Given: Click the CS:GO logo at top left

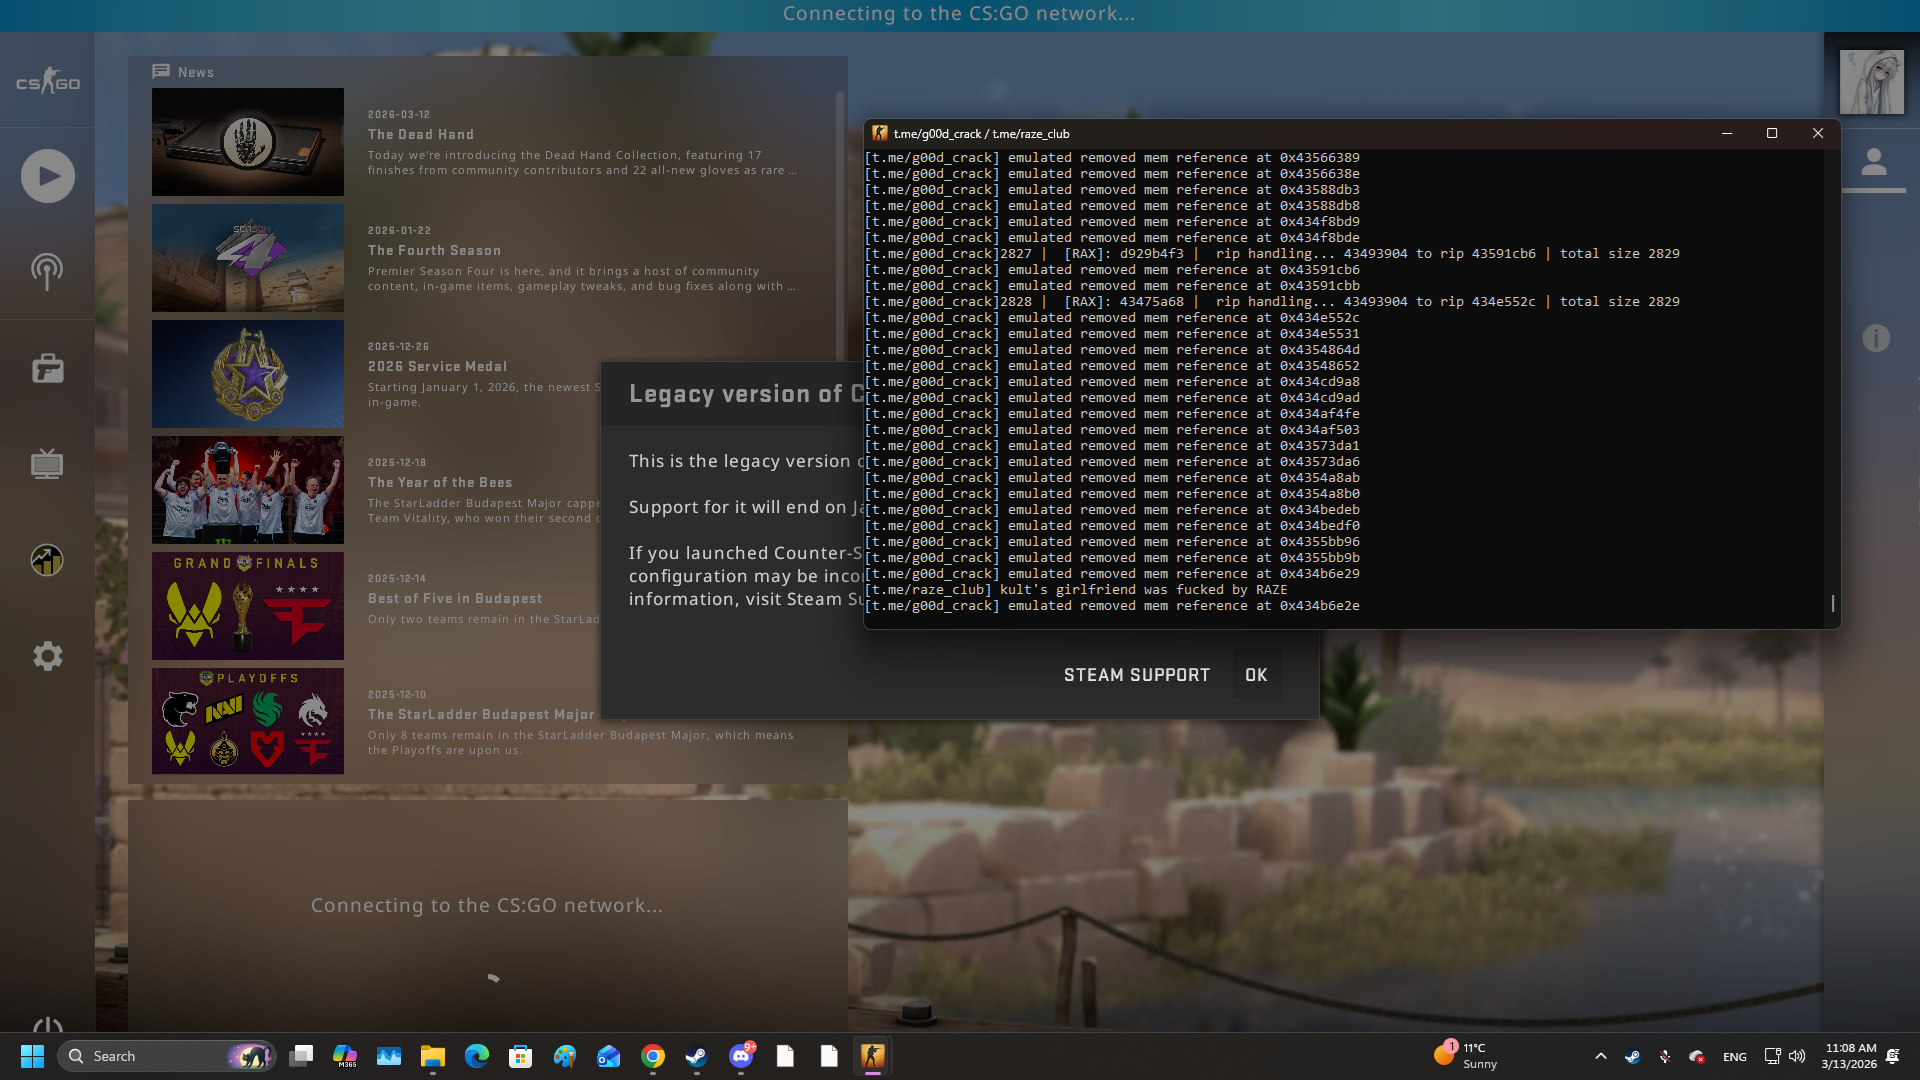Looking at the screenshot, I should (x=47, y=83).
